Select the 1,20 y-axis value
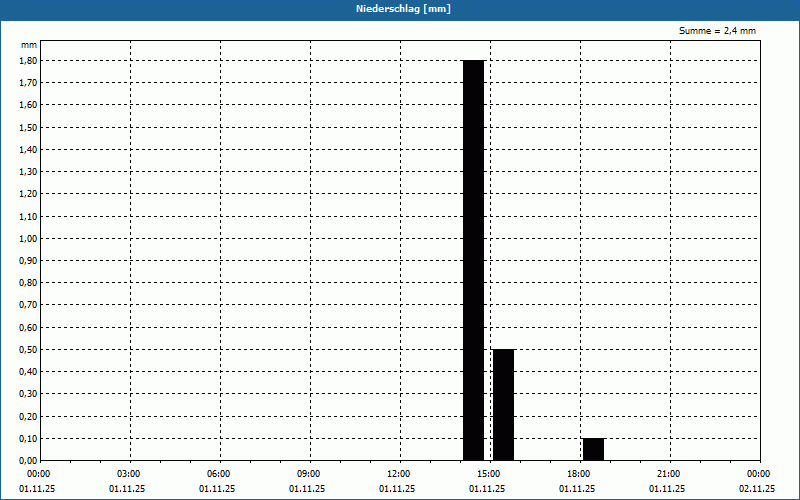800x500 pixels. (28, 194)
